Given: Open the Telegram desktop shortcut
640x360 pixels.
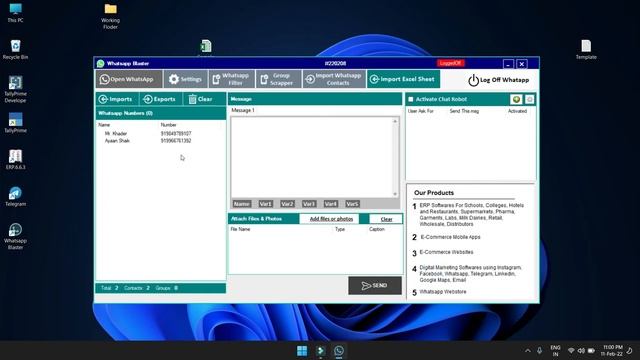Looking at the screenshot, I should (x=16, y=196).
